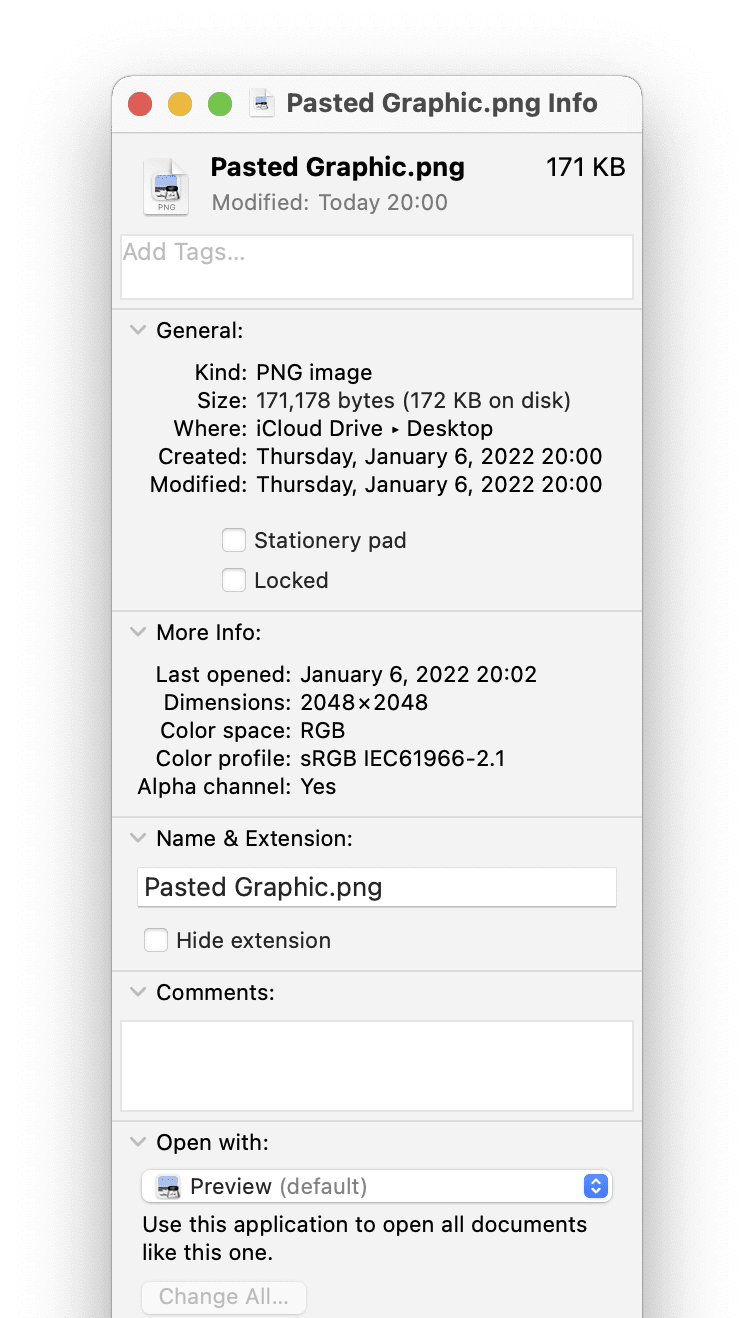Click inside the Comments text box
The image size is (754, 1318).
[376, 1065]
